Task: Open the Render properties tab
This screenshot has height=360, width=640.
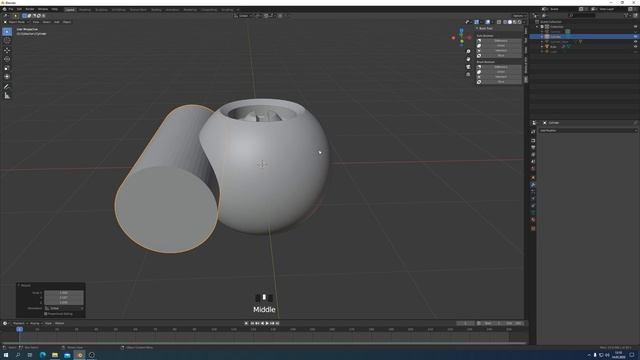Action: pyautogui.click(x=533, y=141)
